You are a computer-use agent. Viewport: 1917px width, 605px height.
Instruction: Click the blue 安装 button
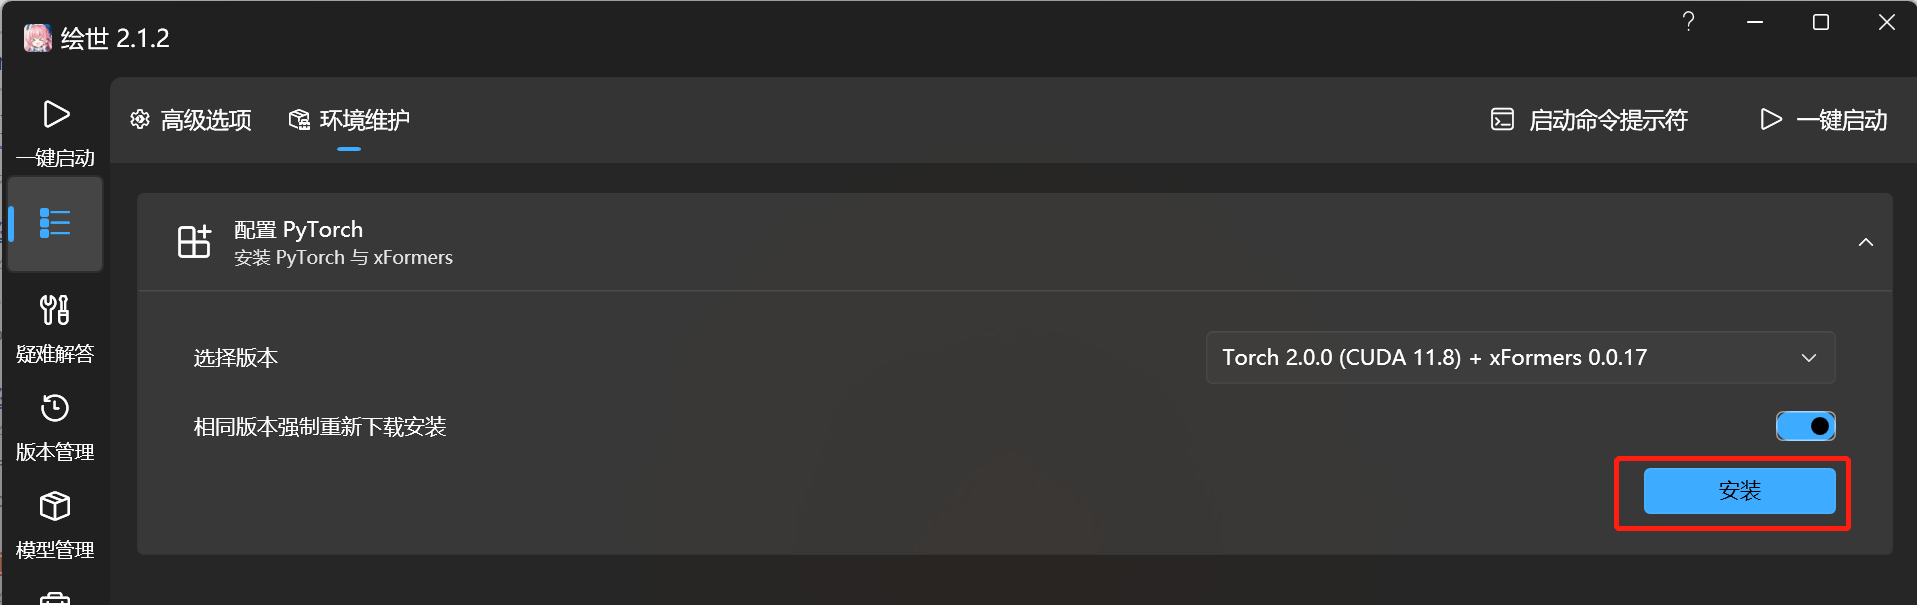(1739, 491)
